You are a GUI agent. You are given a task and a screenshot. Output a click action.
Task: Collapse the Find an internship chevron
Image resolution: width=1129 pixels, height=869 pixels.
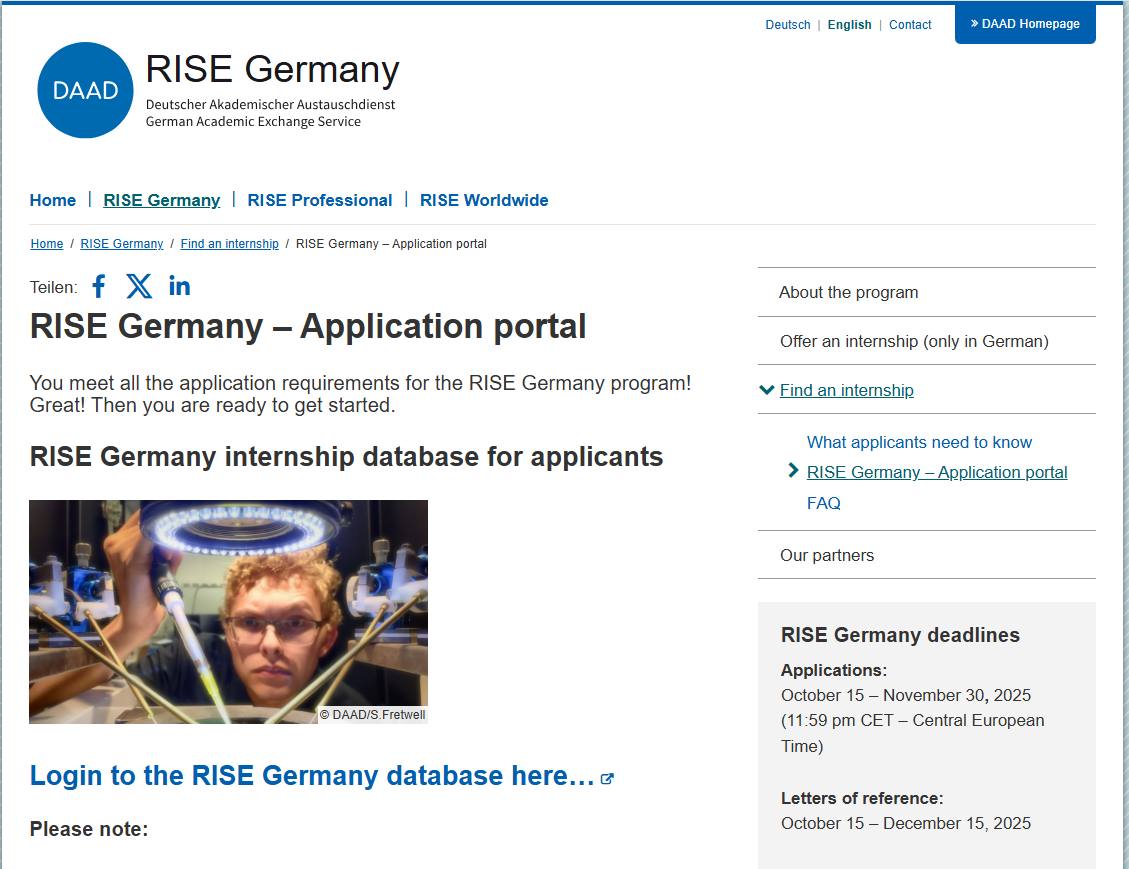point(767,390)
